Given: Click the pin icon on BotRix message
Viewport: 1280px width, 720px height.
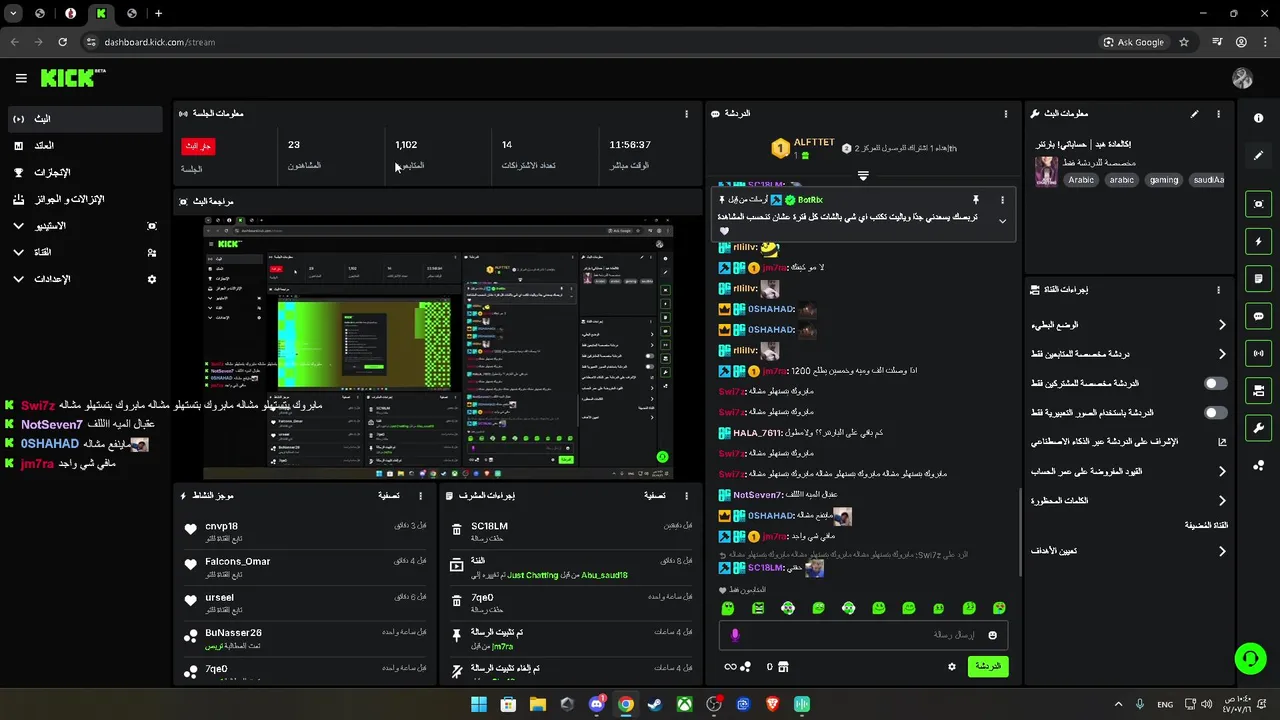Looking at the screenshot, I should [x=975, y=200].
